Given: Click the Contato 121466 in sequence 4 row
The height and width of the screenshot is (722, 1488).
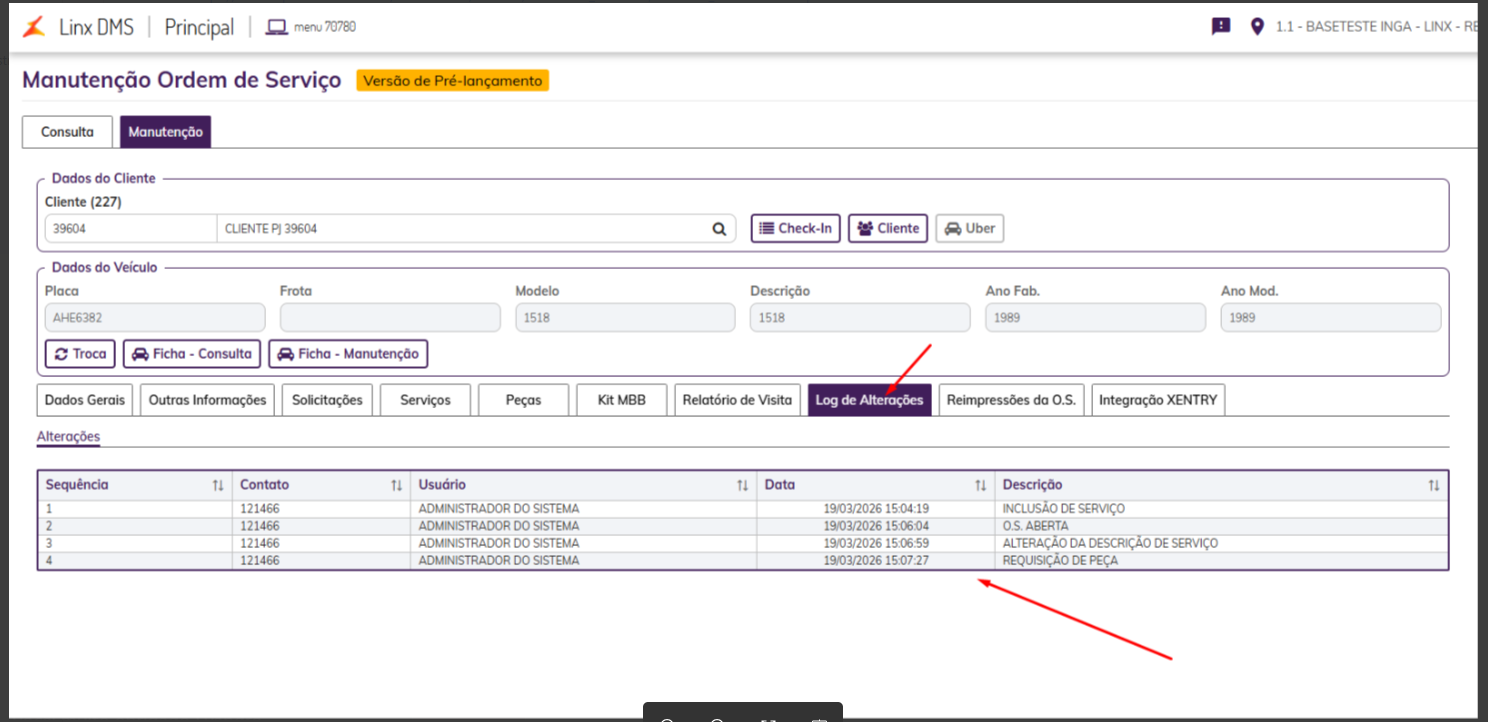Looking at the screenshot, I should [258, 561].
